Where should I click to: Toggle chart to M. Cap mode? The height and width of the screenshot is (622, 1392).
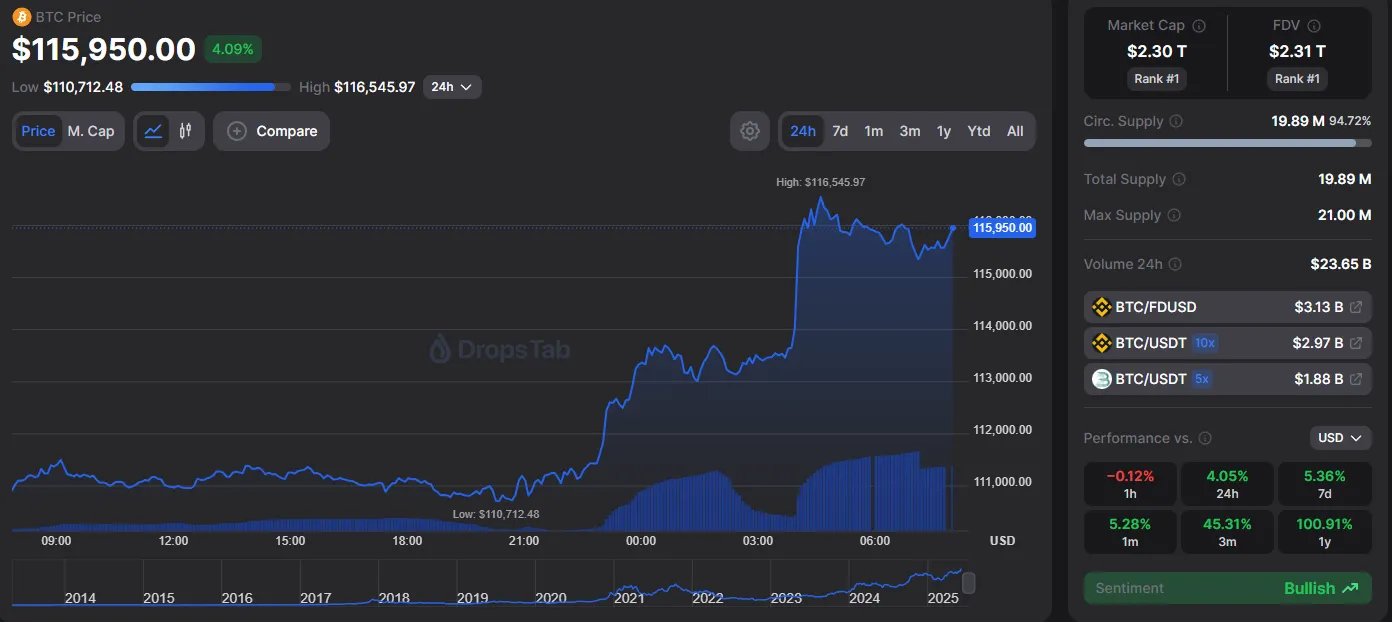(91, 131)
